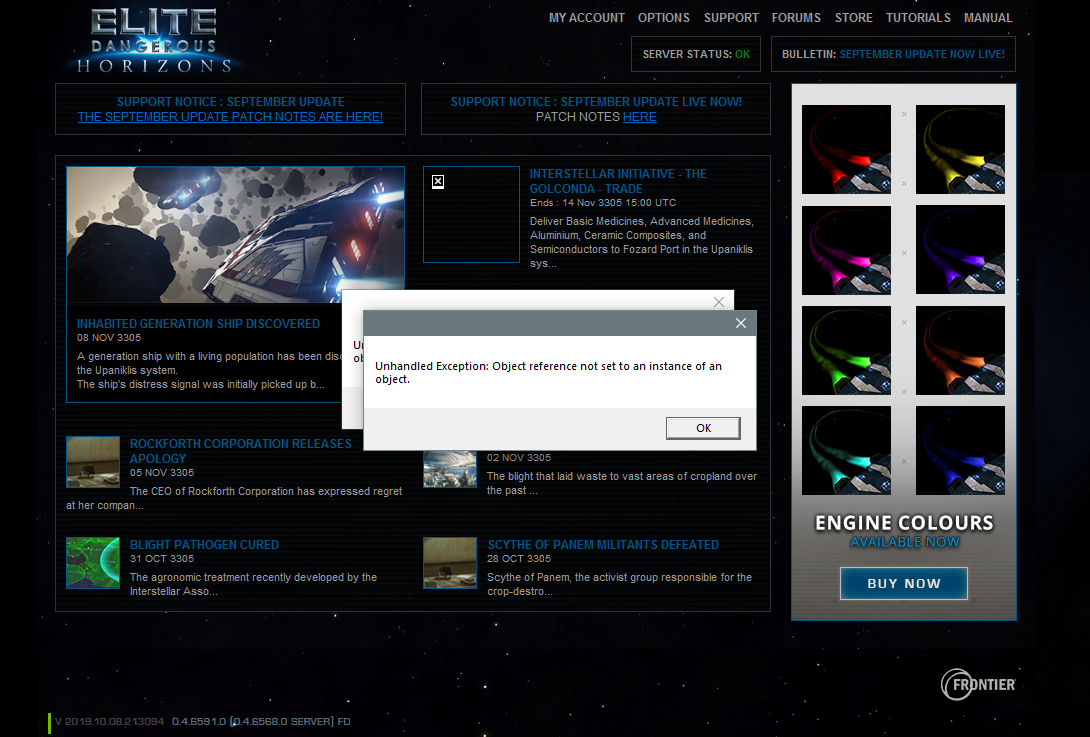The image size is (1090, 737).
Task: Open the Options menu
Action: pyautogui.click(x=664, y=18)
